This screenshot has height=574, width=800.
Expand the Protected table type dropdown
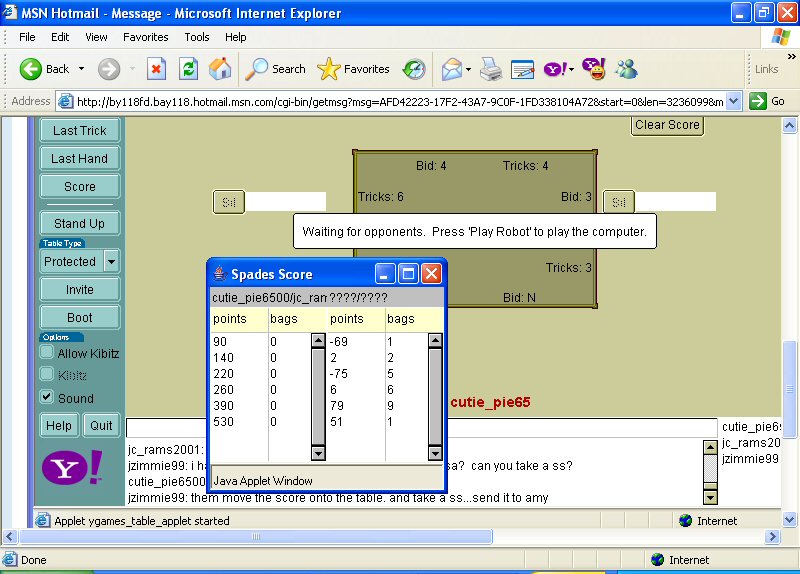[111, 261]
